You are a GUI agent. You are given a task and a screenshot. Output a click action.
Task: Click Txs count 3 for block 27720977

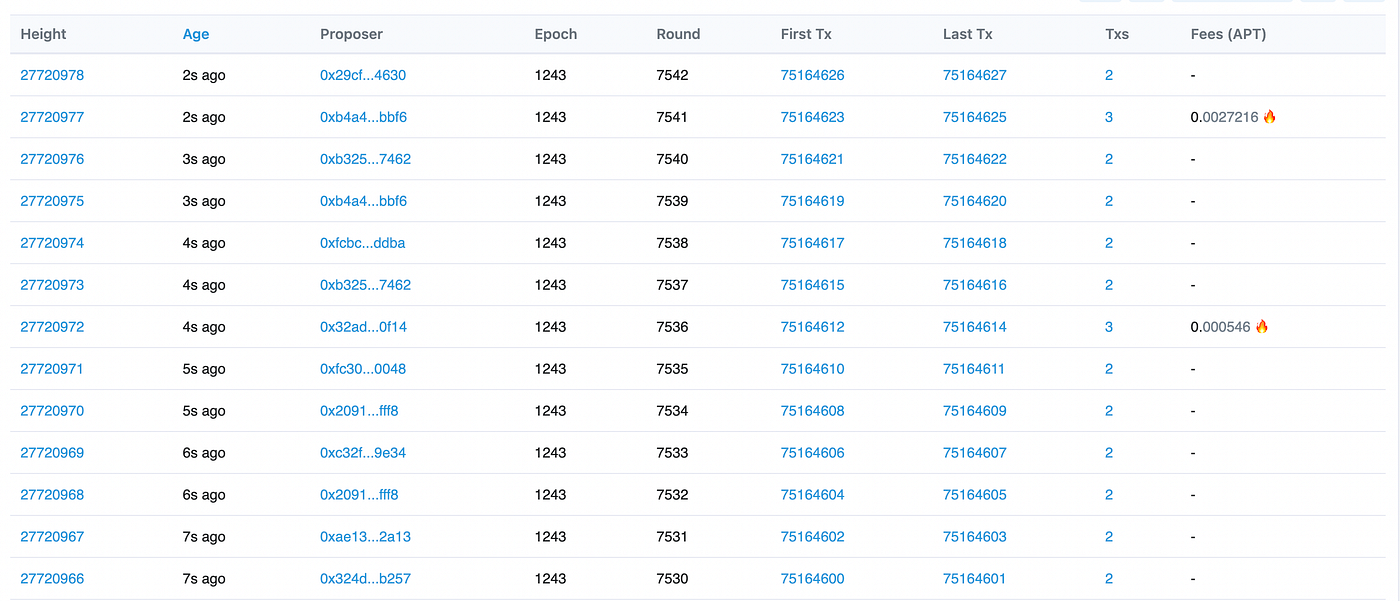[1109, 117]
